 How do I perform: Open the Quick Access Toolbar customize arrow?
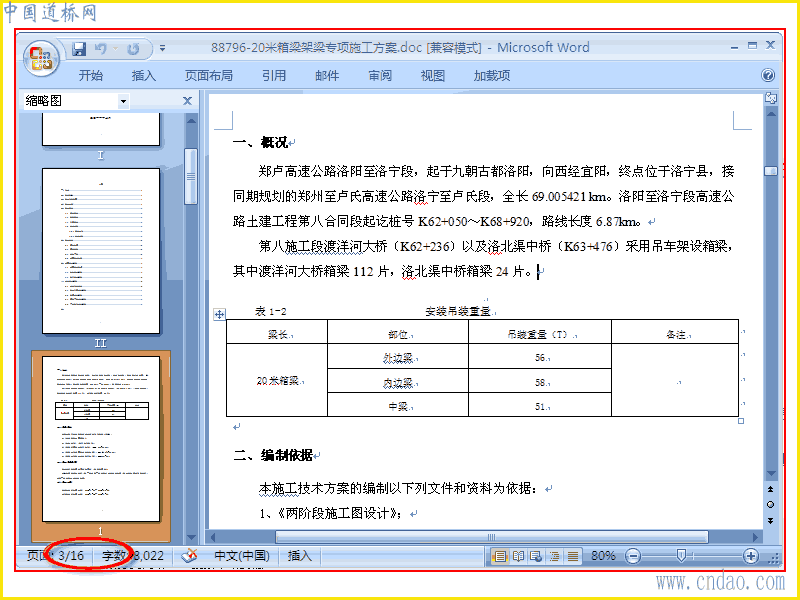162,49
